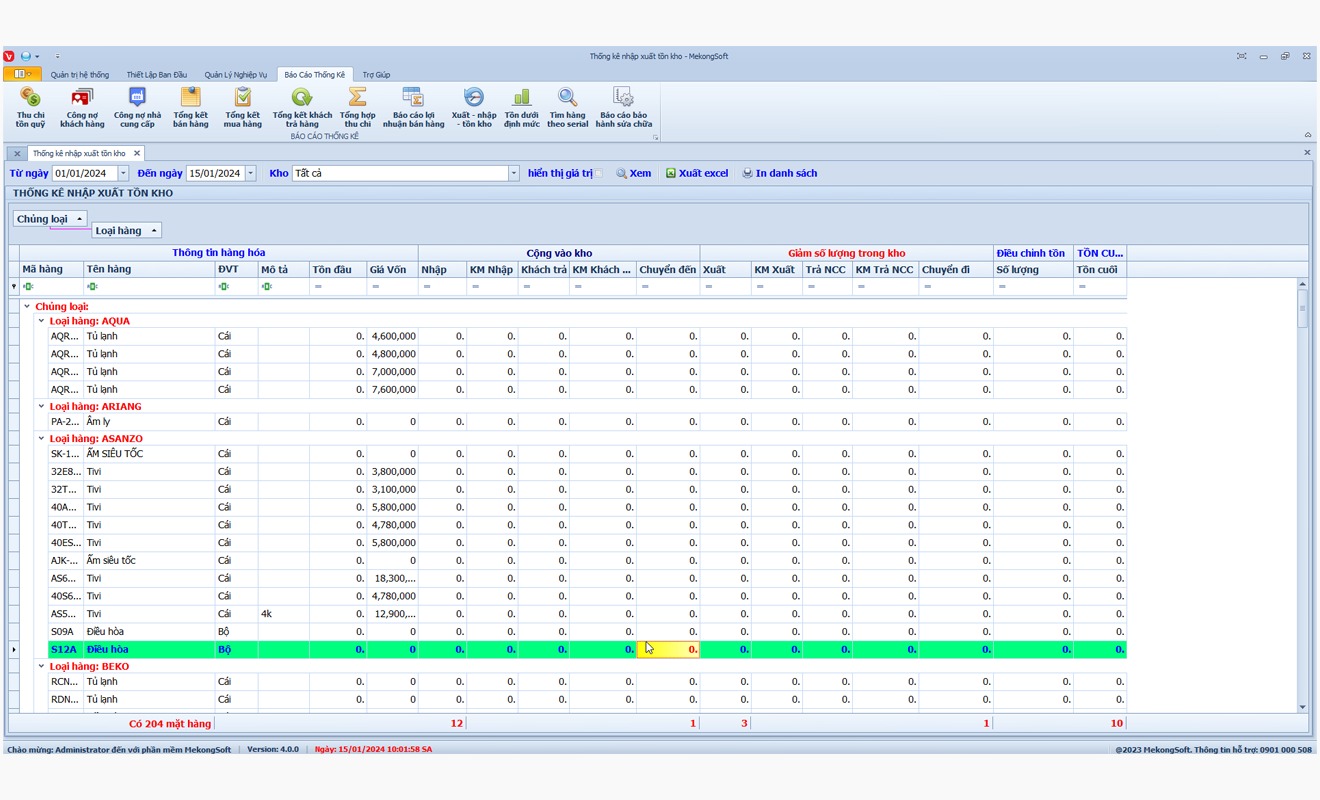Open Công nợ khách hàng report
The width and height of the screenshot is (1320, 800).
[x=82, y=106]
